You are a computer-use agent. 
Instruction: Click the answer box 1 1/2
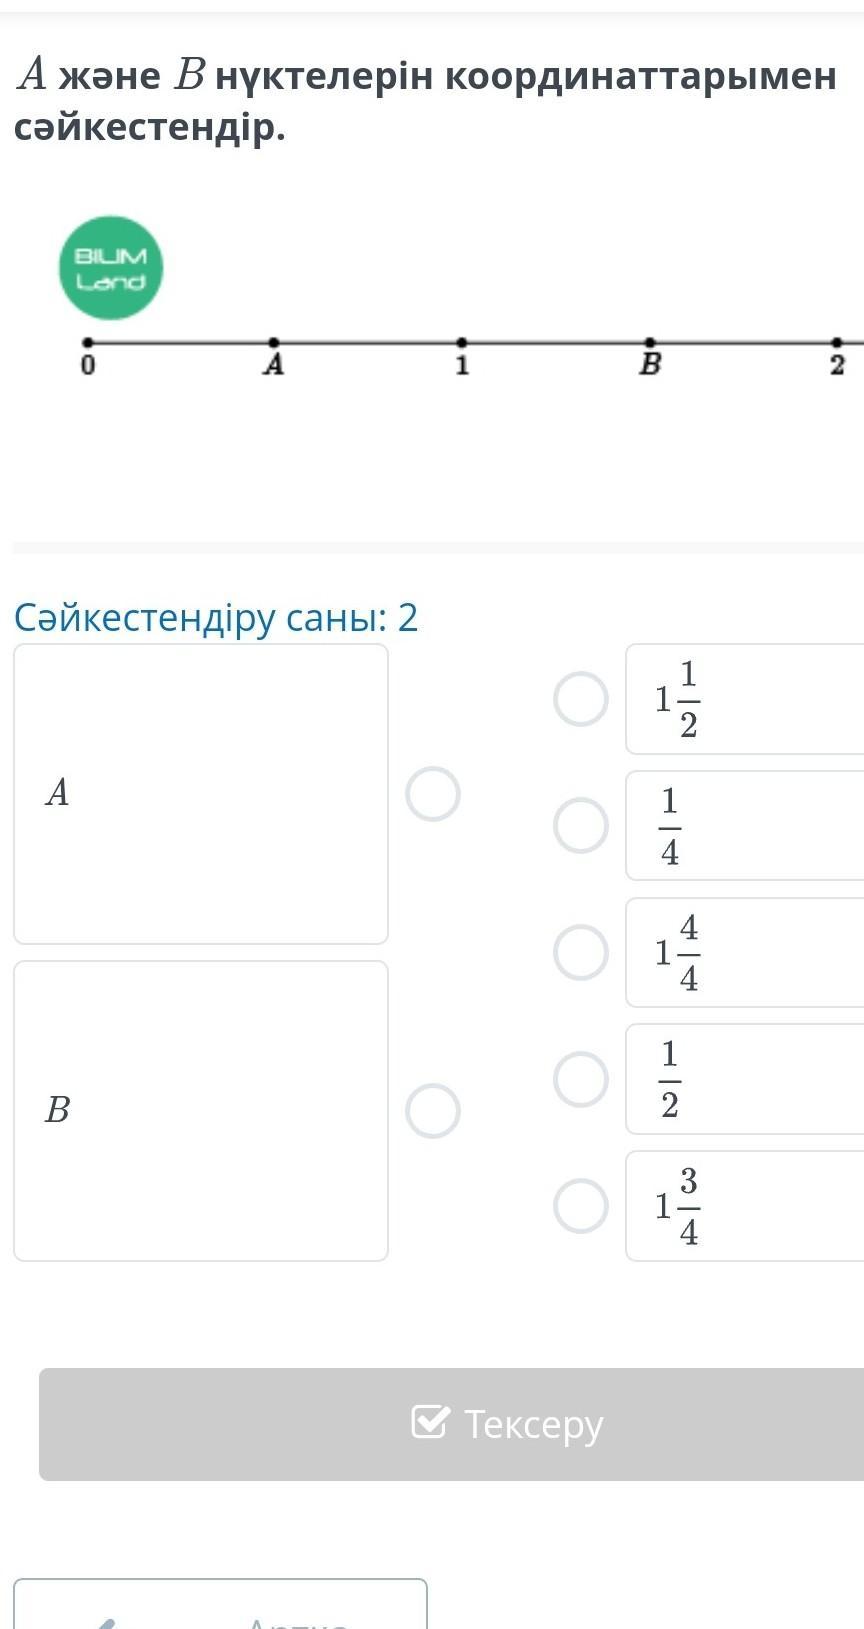(x=745, y=699)
